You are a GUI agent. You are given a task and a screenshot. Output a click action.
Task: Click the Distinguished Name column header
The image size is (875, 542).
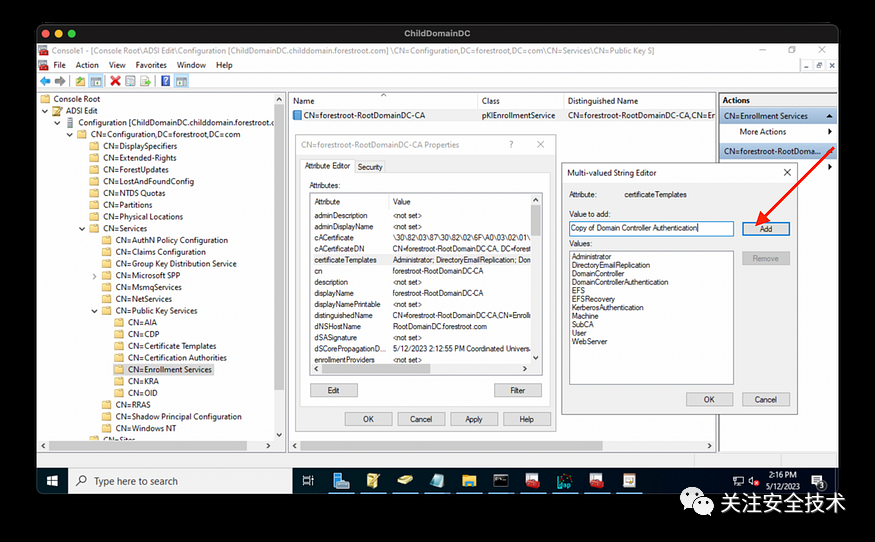pyautogui.click(x=640, y=101)
